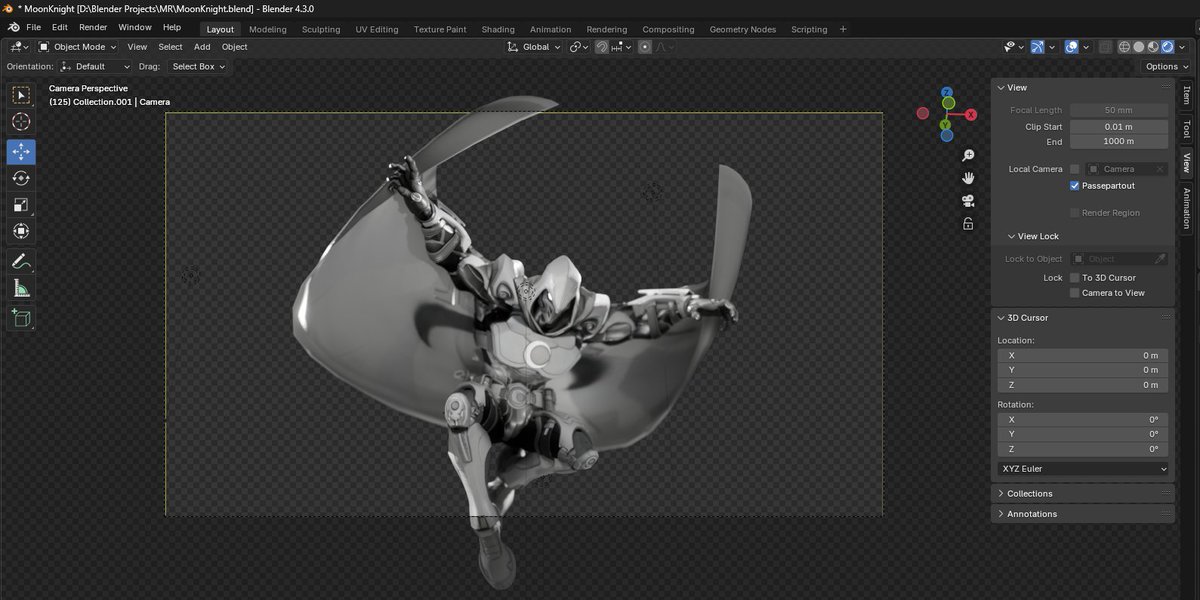The image size is (1200, 600).
Task: Toggle snapping magnet button
Action: (602, 47)
